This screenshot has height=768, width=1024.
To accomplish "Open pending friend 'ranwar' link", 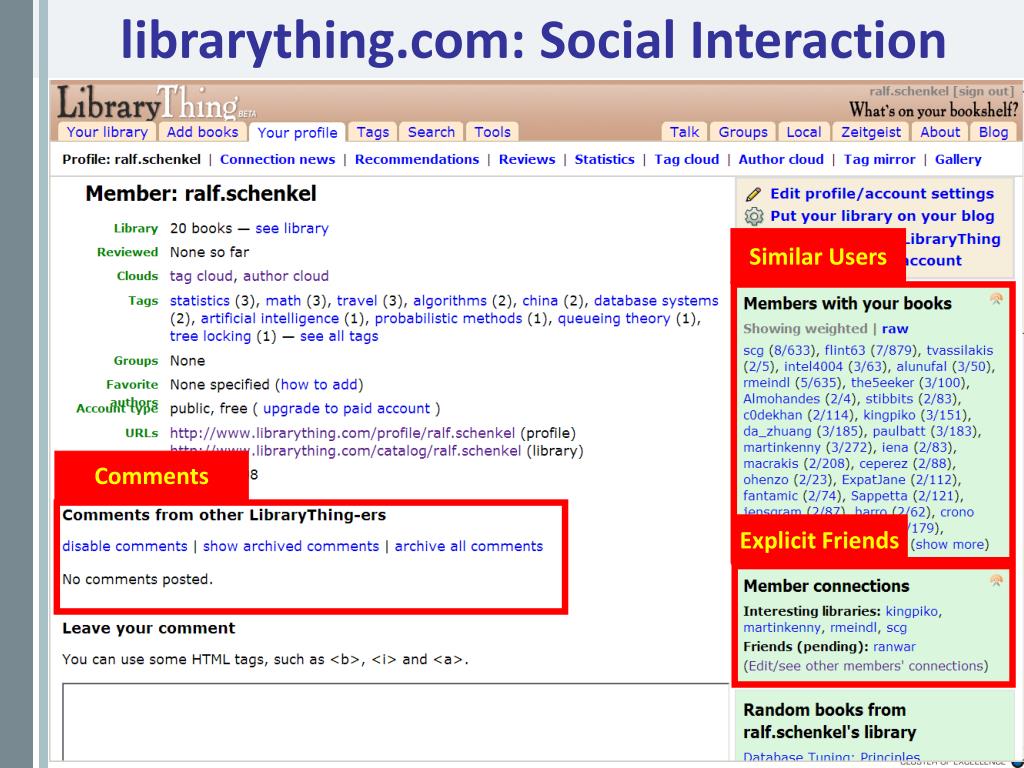I will (894, 647).
